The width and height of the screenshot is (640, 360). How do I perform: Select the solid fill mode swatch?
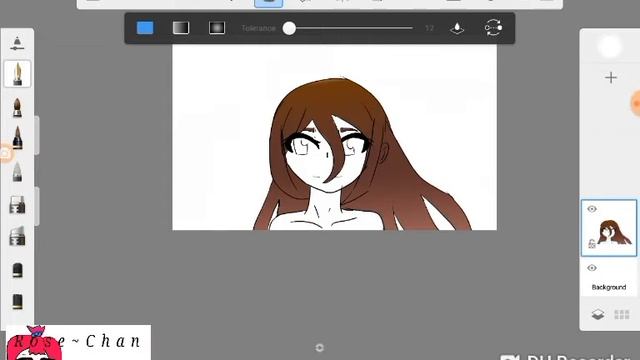(x=145, y=28)
